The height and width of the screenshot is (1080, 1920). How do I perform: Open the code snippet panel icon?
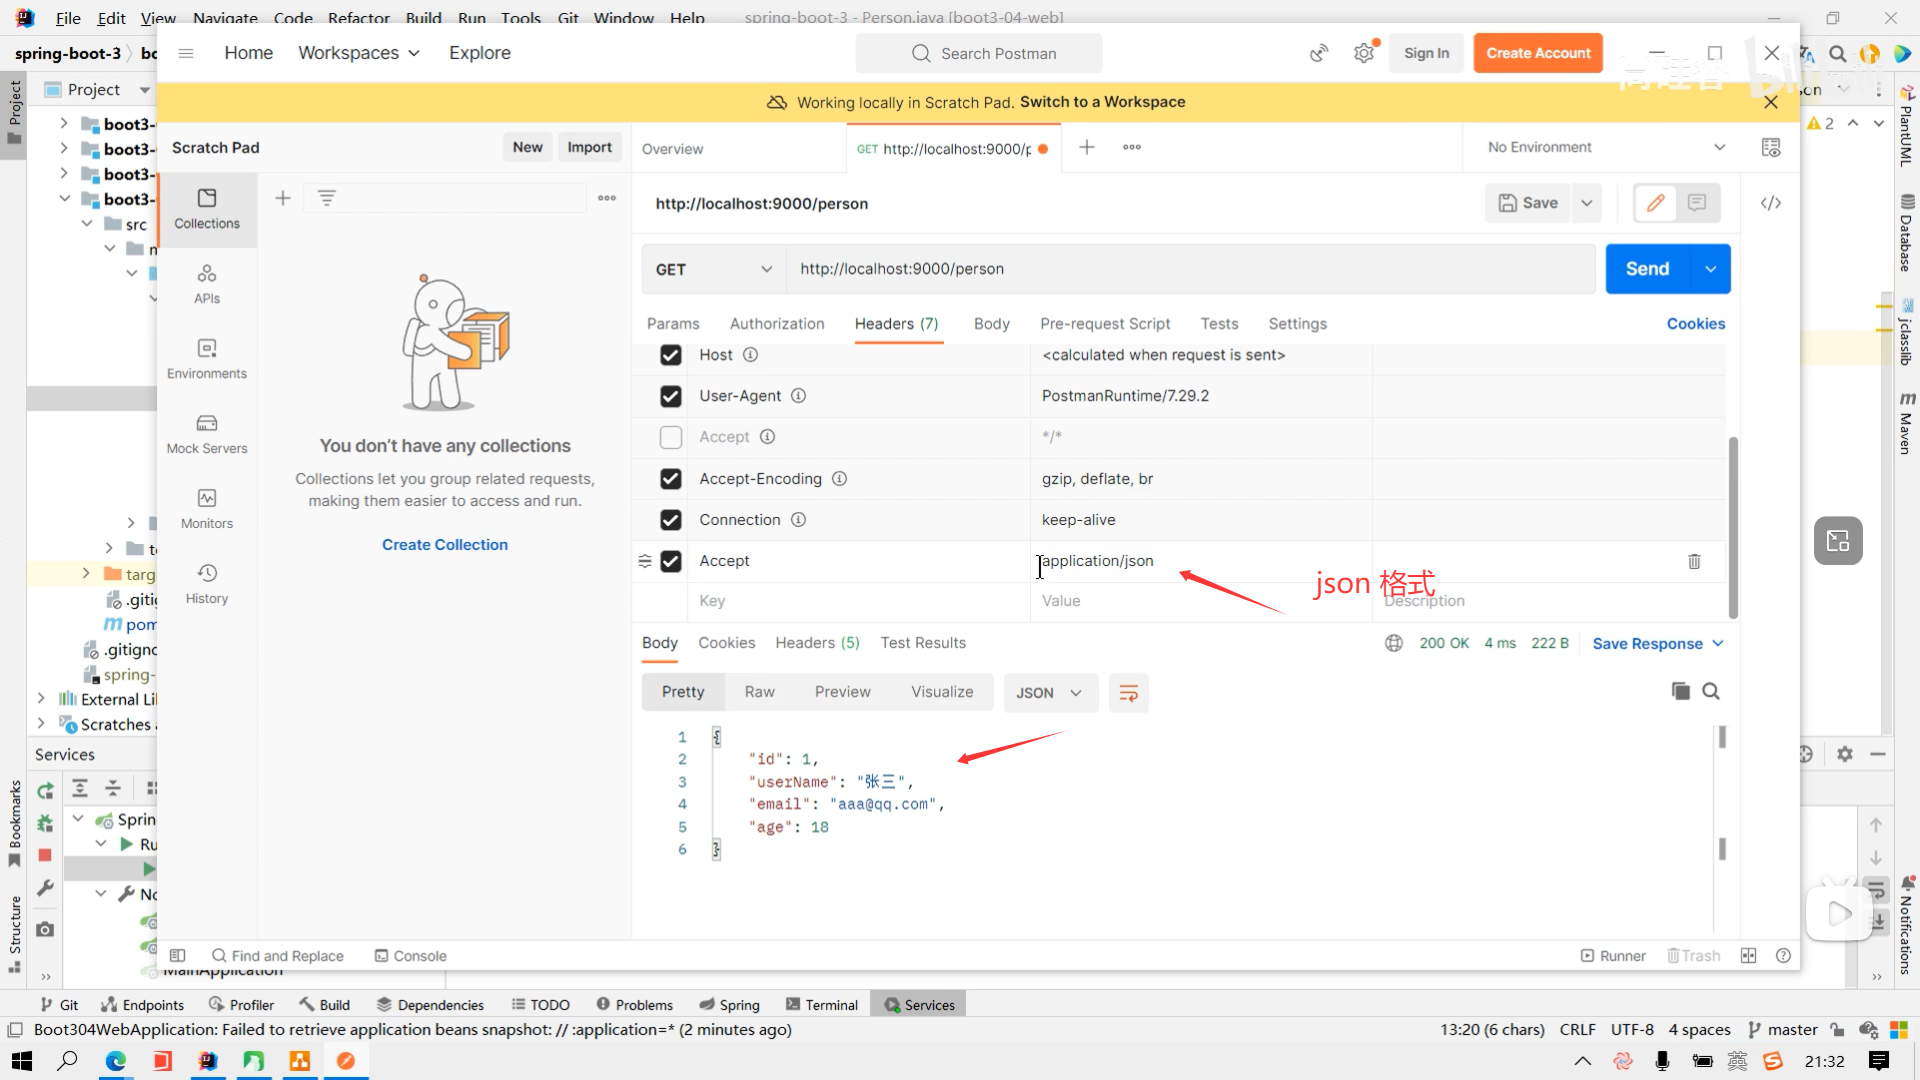(1771, 203)
